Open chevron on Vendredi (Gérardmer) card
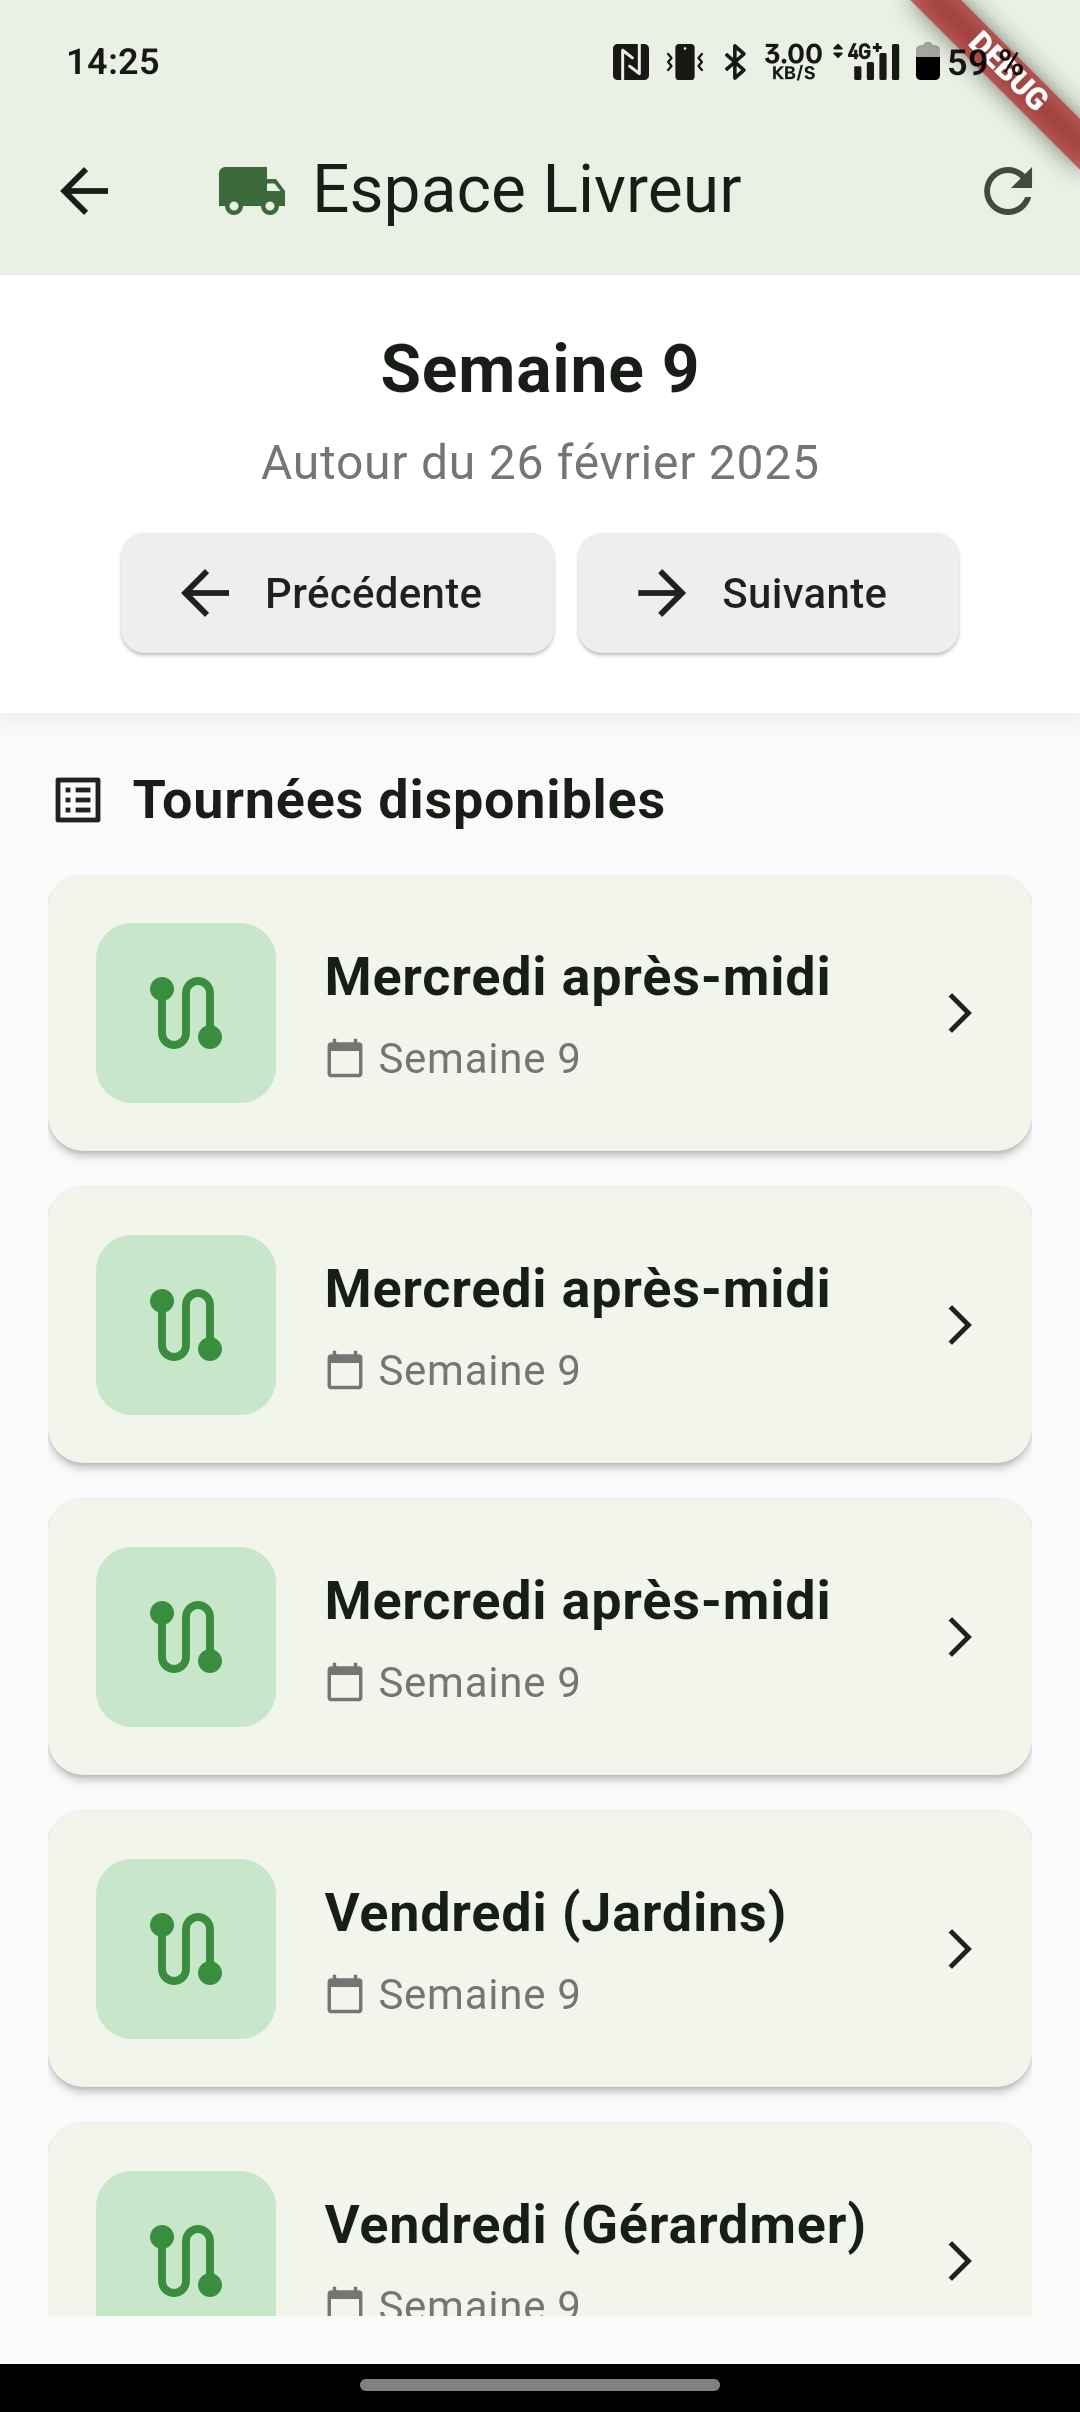Image resolution: width=1080 pixels, height=2412 pixels. click(959, 2260)
